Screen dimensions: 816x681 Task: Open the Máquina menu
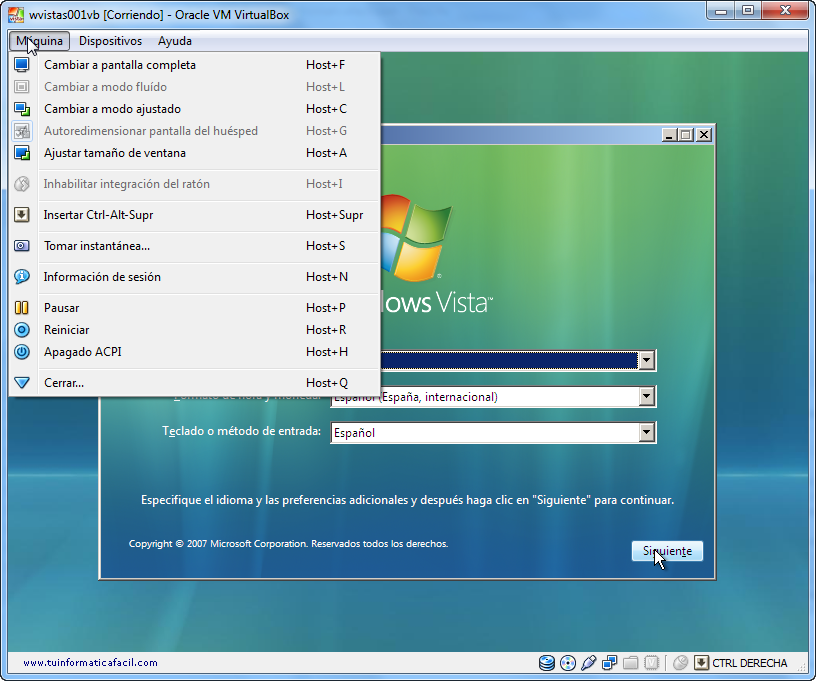click(x=39, y=41)
